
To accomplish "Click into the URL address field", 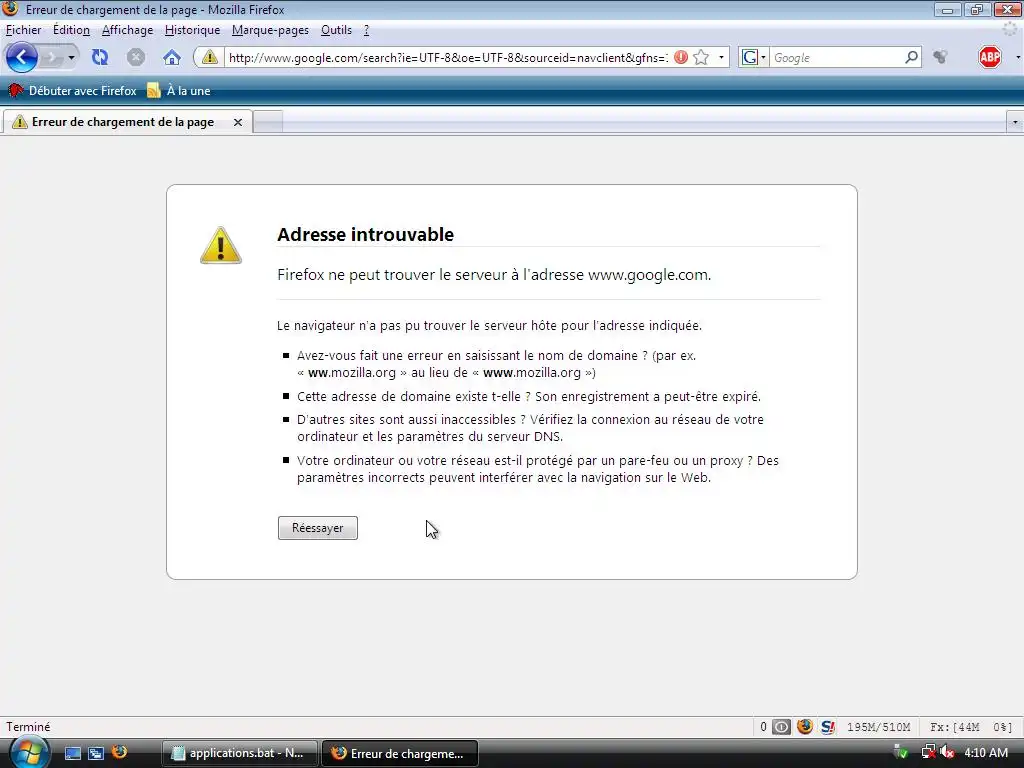I will [447, 57].
